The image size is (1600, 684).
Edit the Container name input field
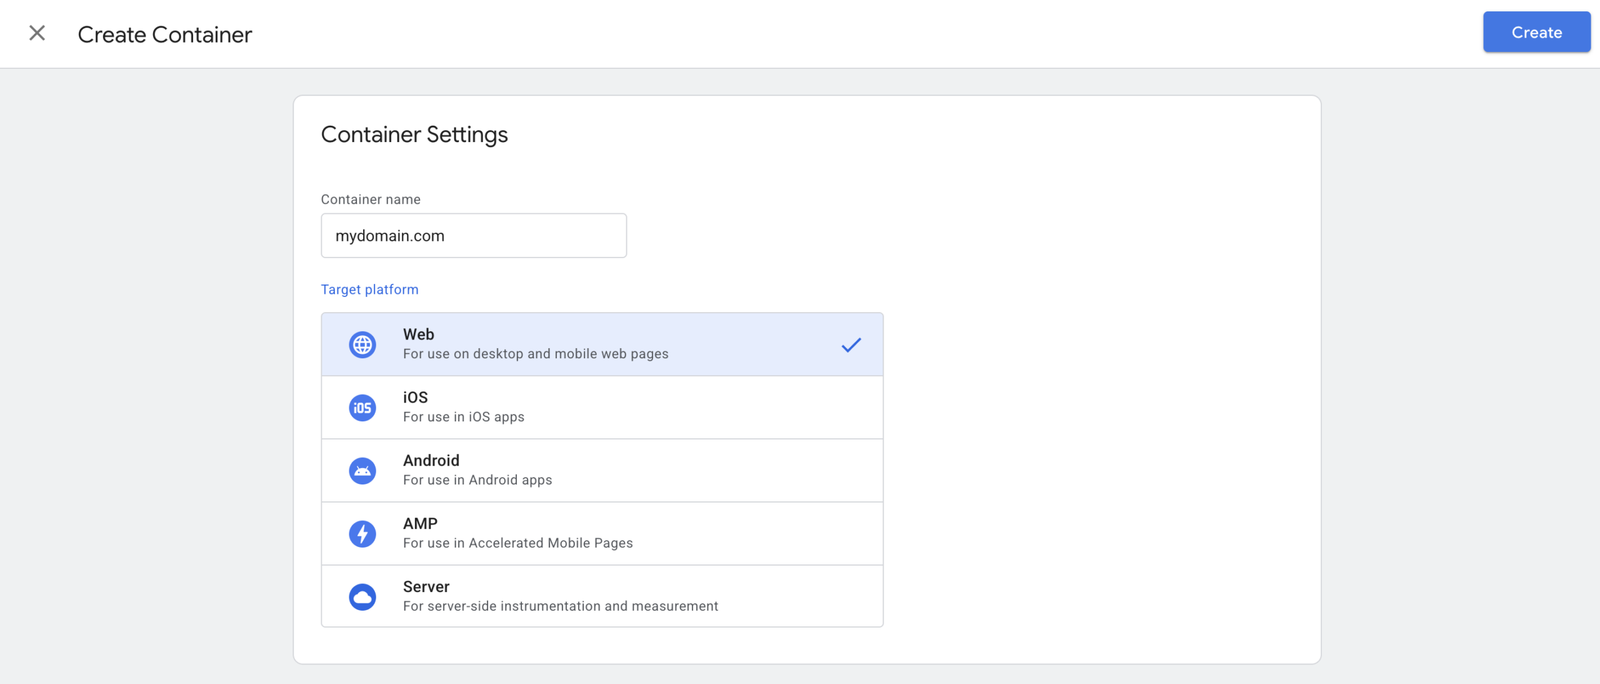coord(473,235)
